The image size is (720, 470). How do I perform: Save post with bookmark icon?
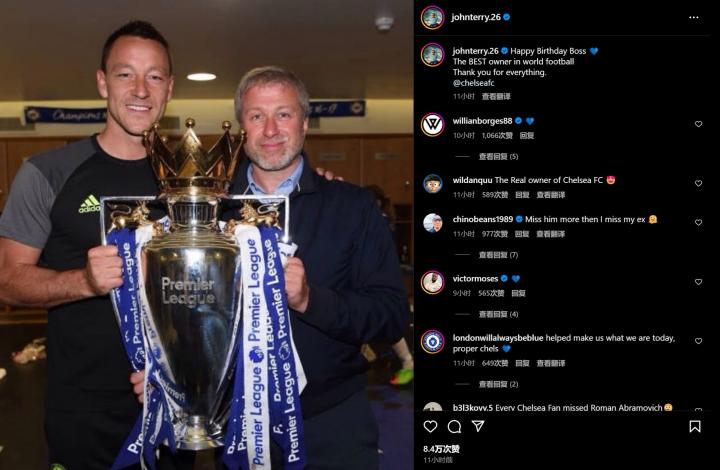pos(695,426)
